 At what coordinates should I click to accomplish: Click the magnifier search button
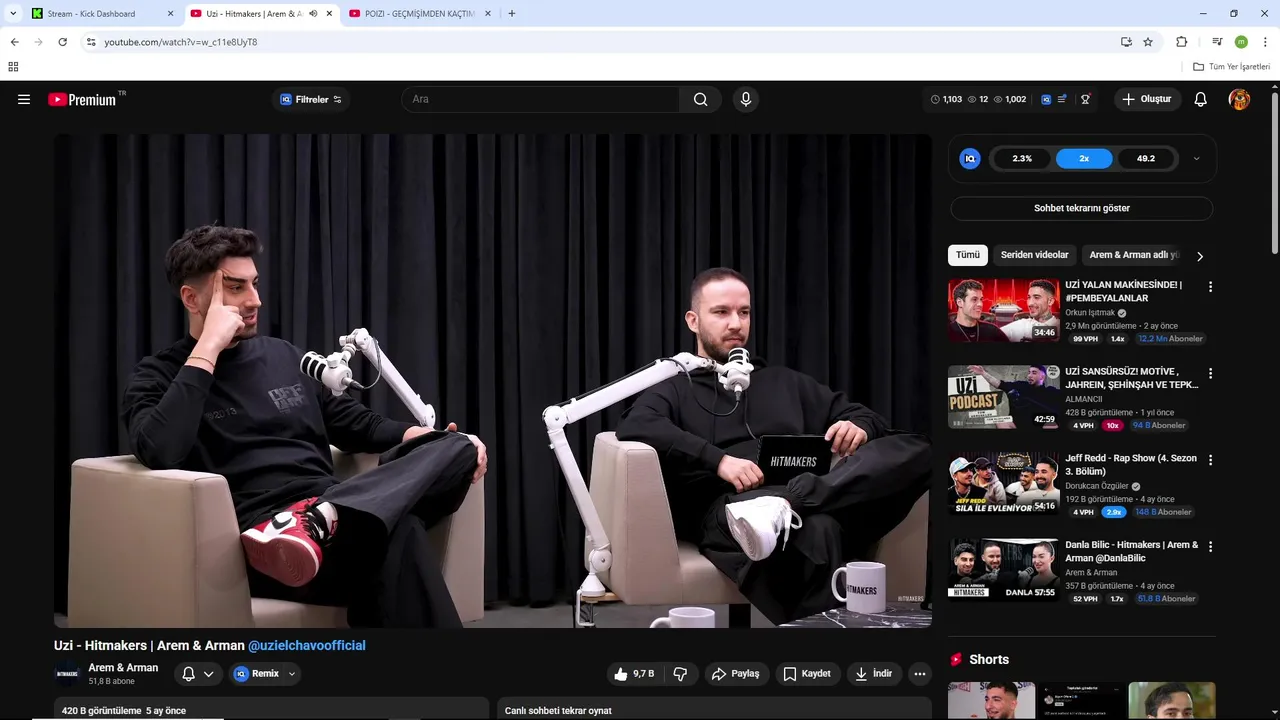point(700,99)
